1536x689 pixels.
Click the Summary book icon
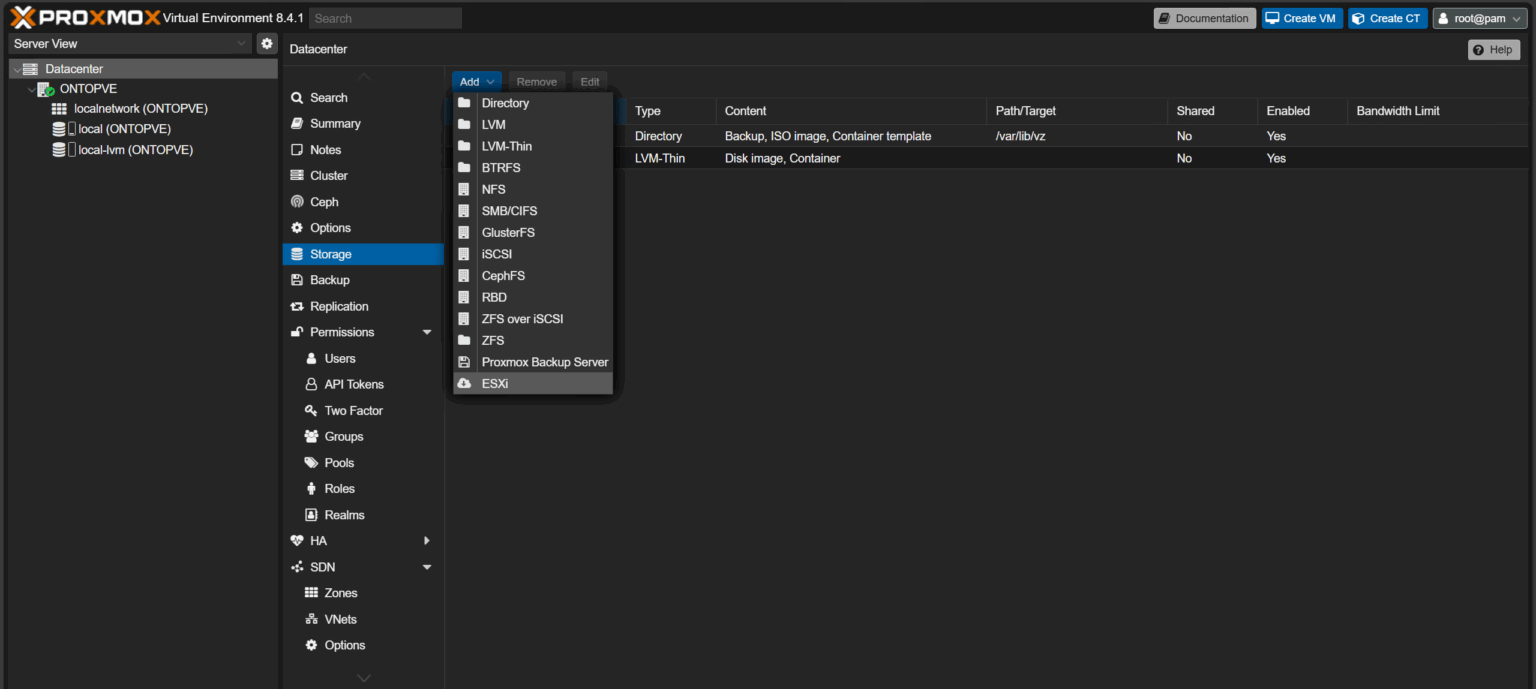(297, 124)
